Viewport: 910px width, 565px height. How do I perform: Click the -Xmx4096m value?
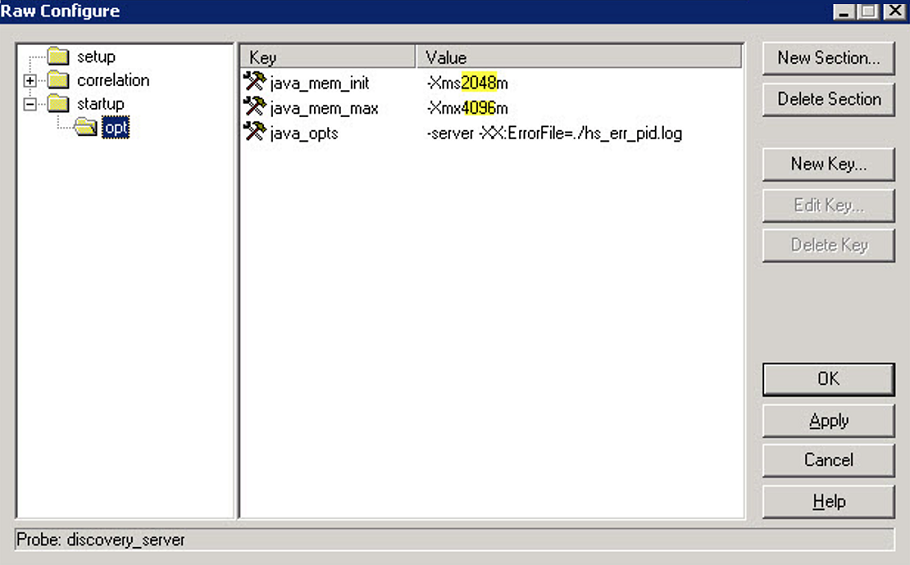467,108
